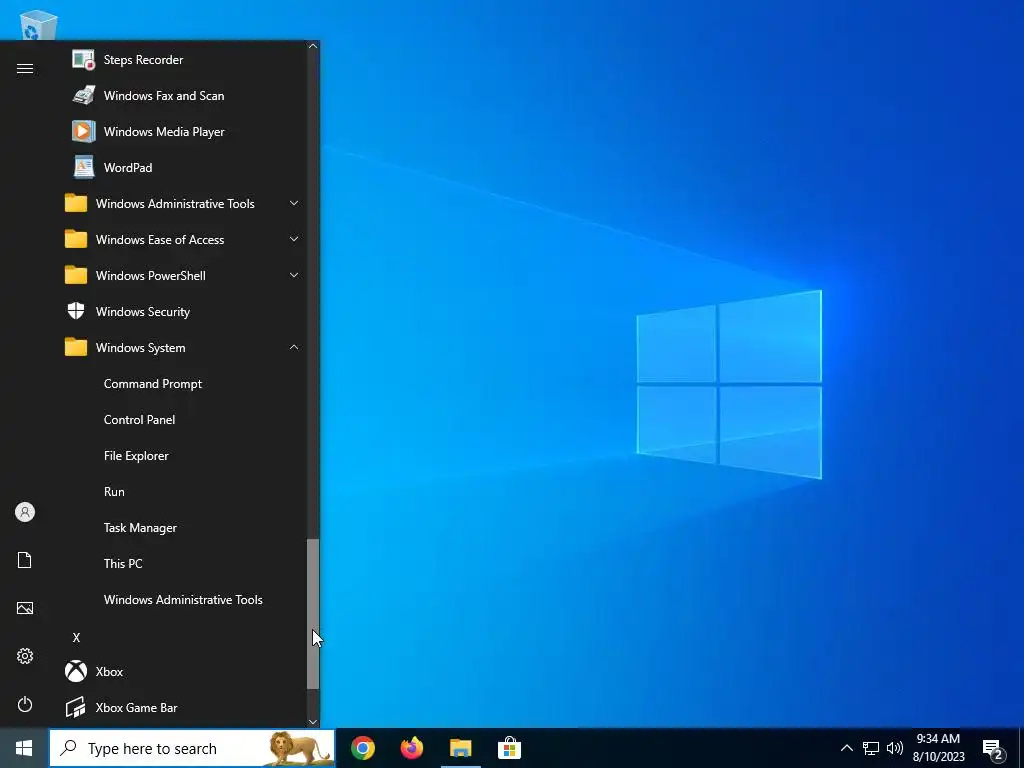This screenshot has width=1024, height=768.
Task: Open user account icon in Start sidebar
Action: tap(25, 512)
